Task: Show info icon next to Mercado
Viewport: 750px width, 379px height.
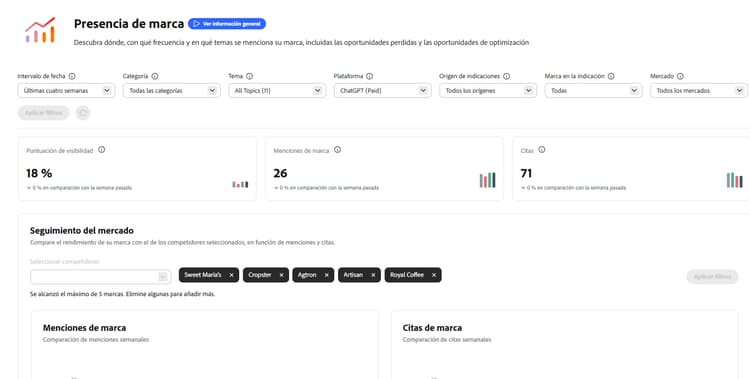Action: click(x=680, y=76)
